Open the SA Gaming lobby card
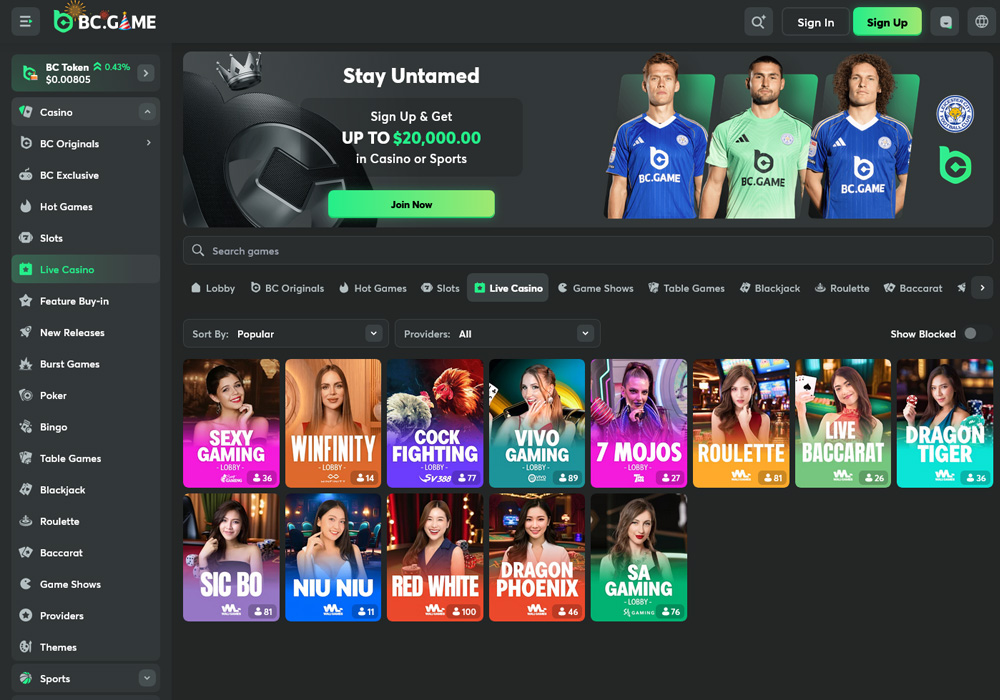This screenshot has height=700, width=1000. click(639, 557)
